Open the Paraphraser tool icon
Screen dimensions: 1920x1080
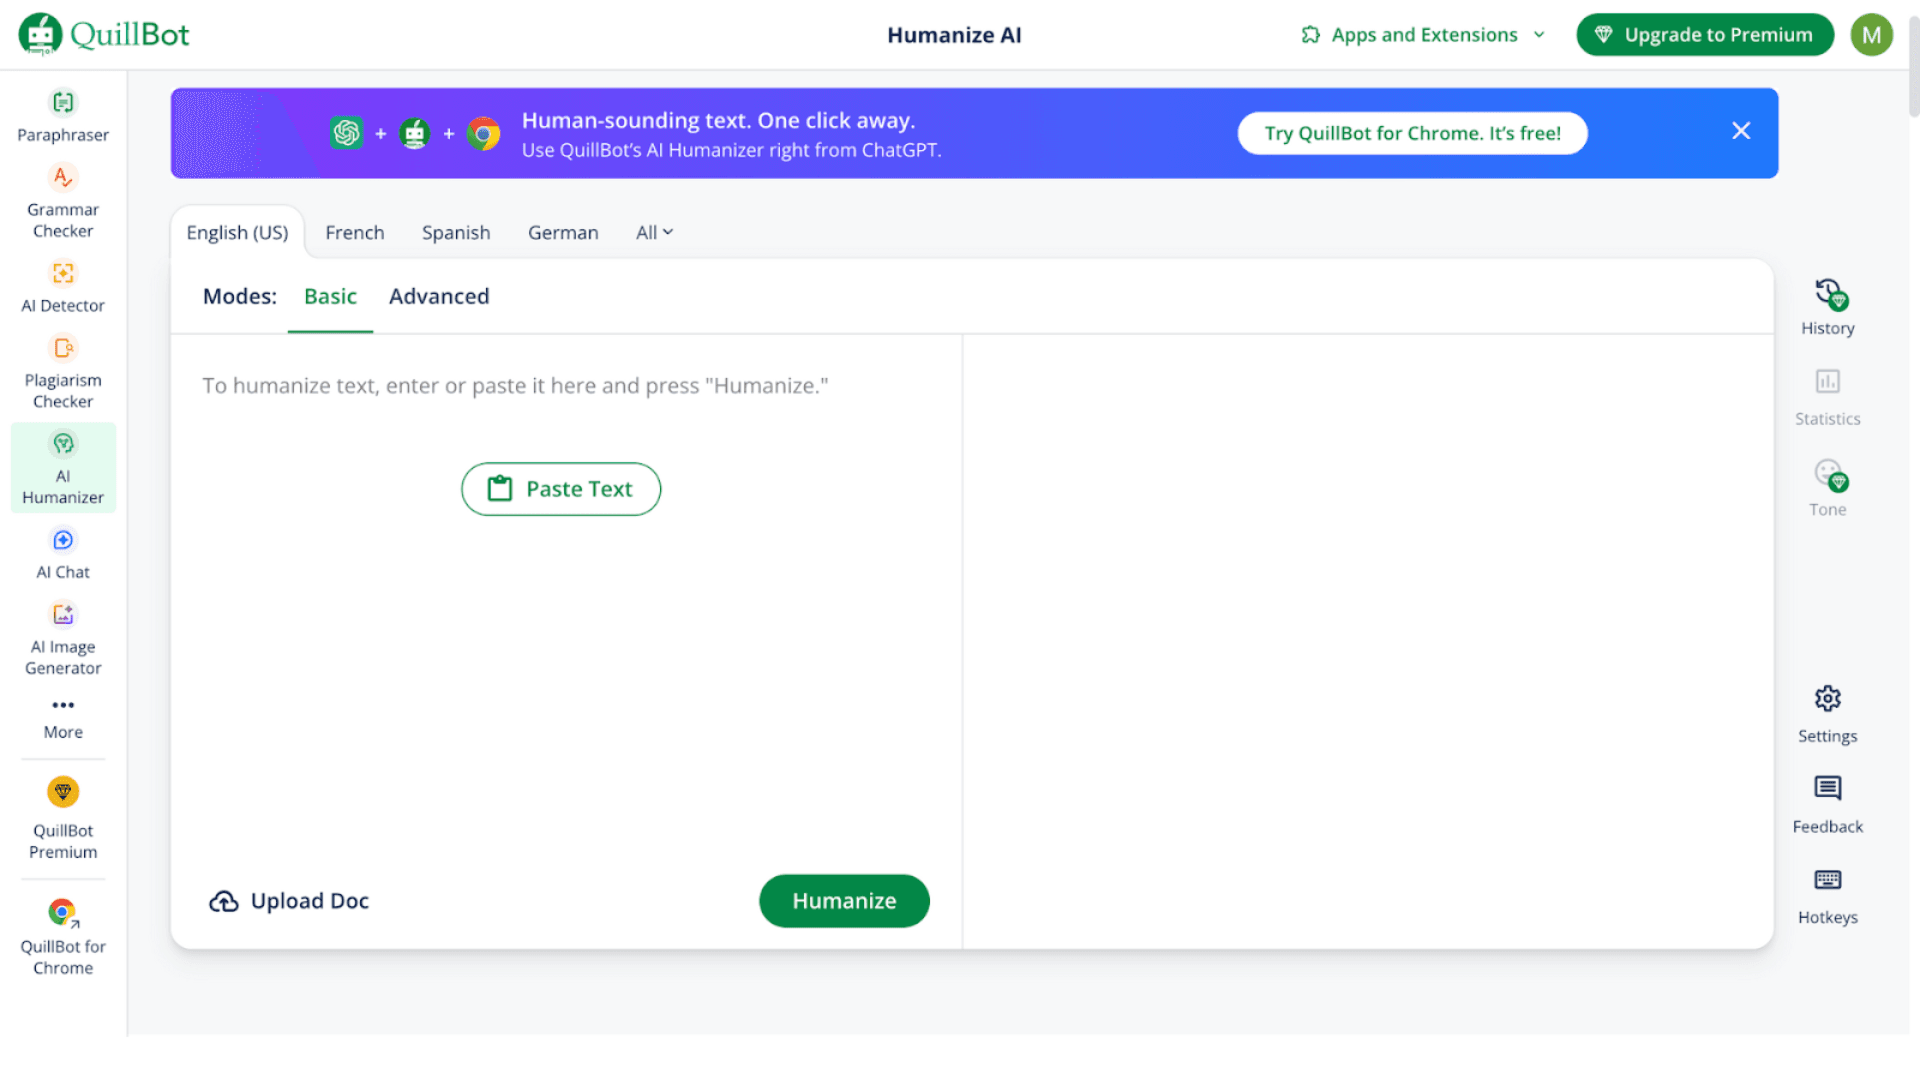pyautogui.click(x=63, y=103)
